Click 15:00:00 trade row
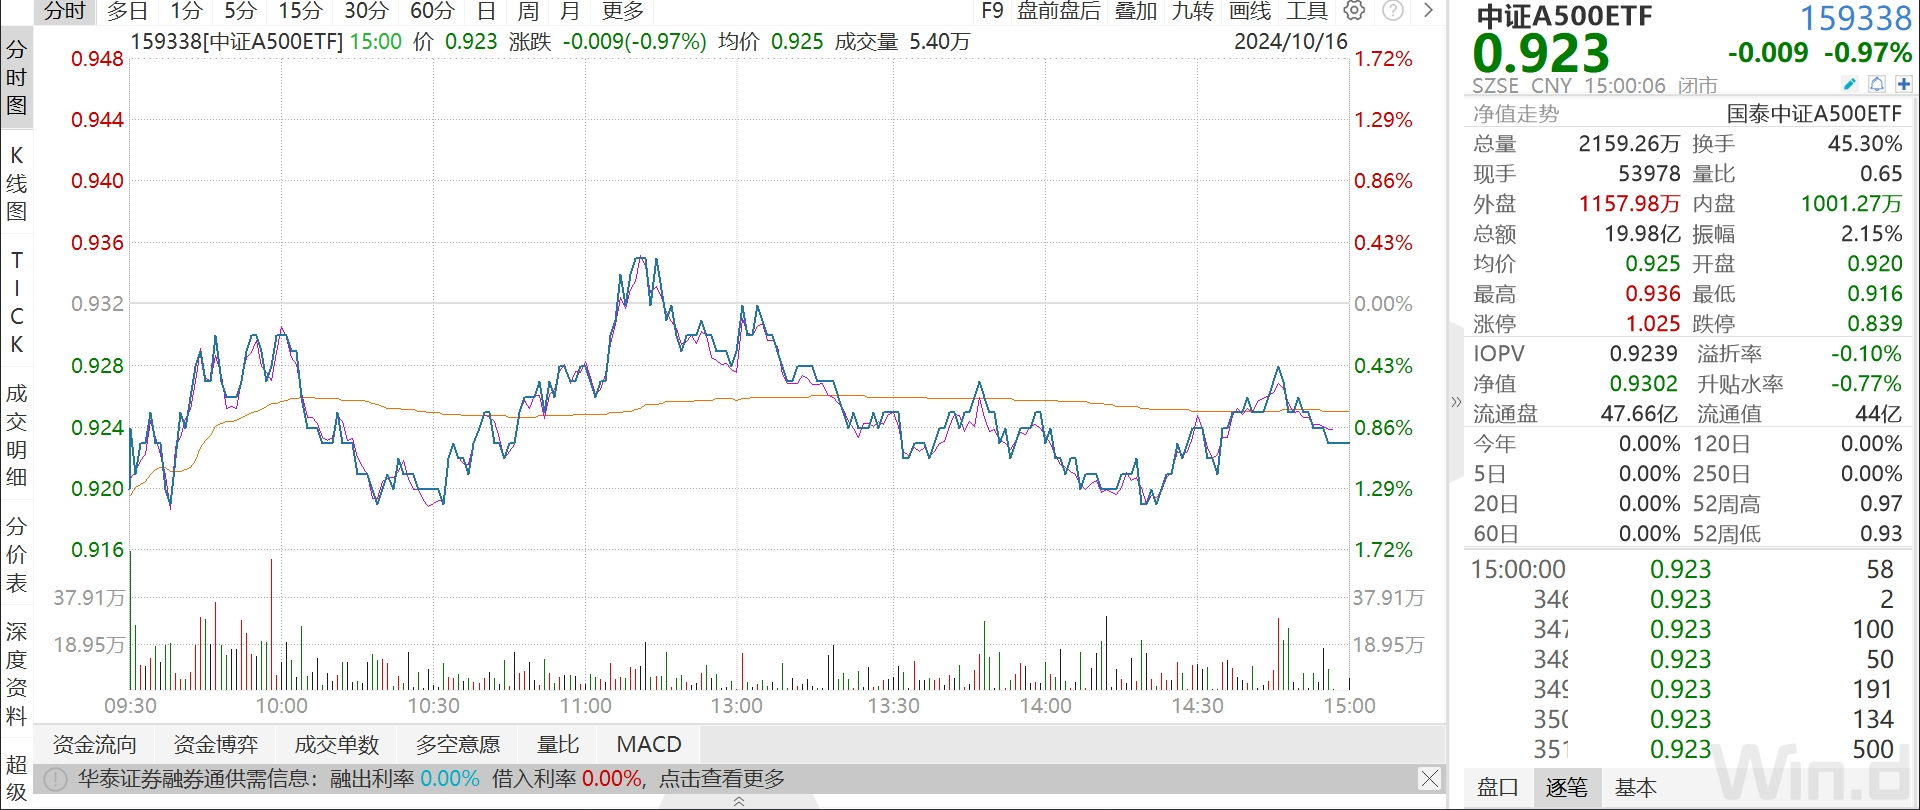 click(x=1689, y=569)
